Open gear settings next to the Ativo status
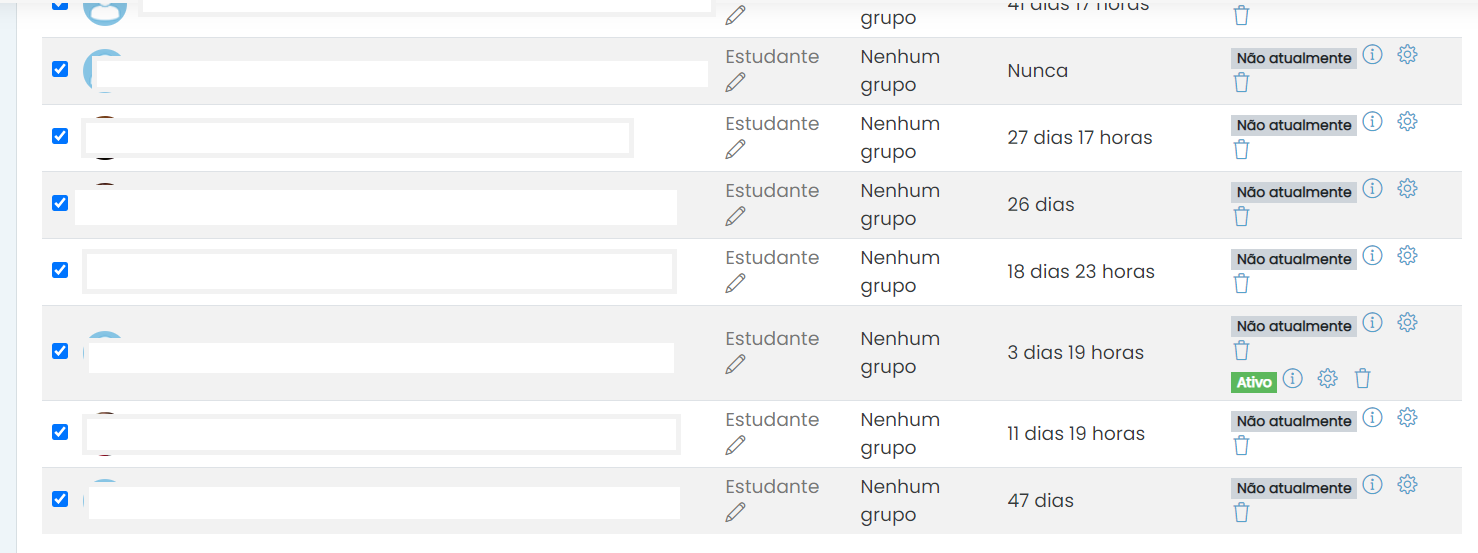 1327,378
